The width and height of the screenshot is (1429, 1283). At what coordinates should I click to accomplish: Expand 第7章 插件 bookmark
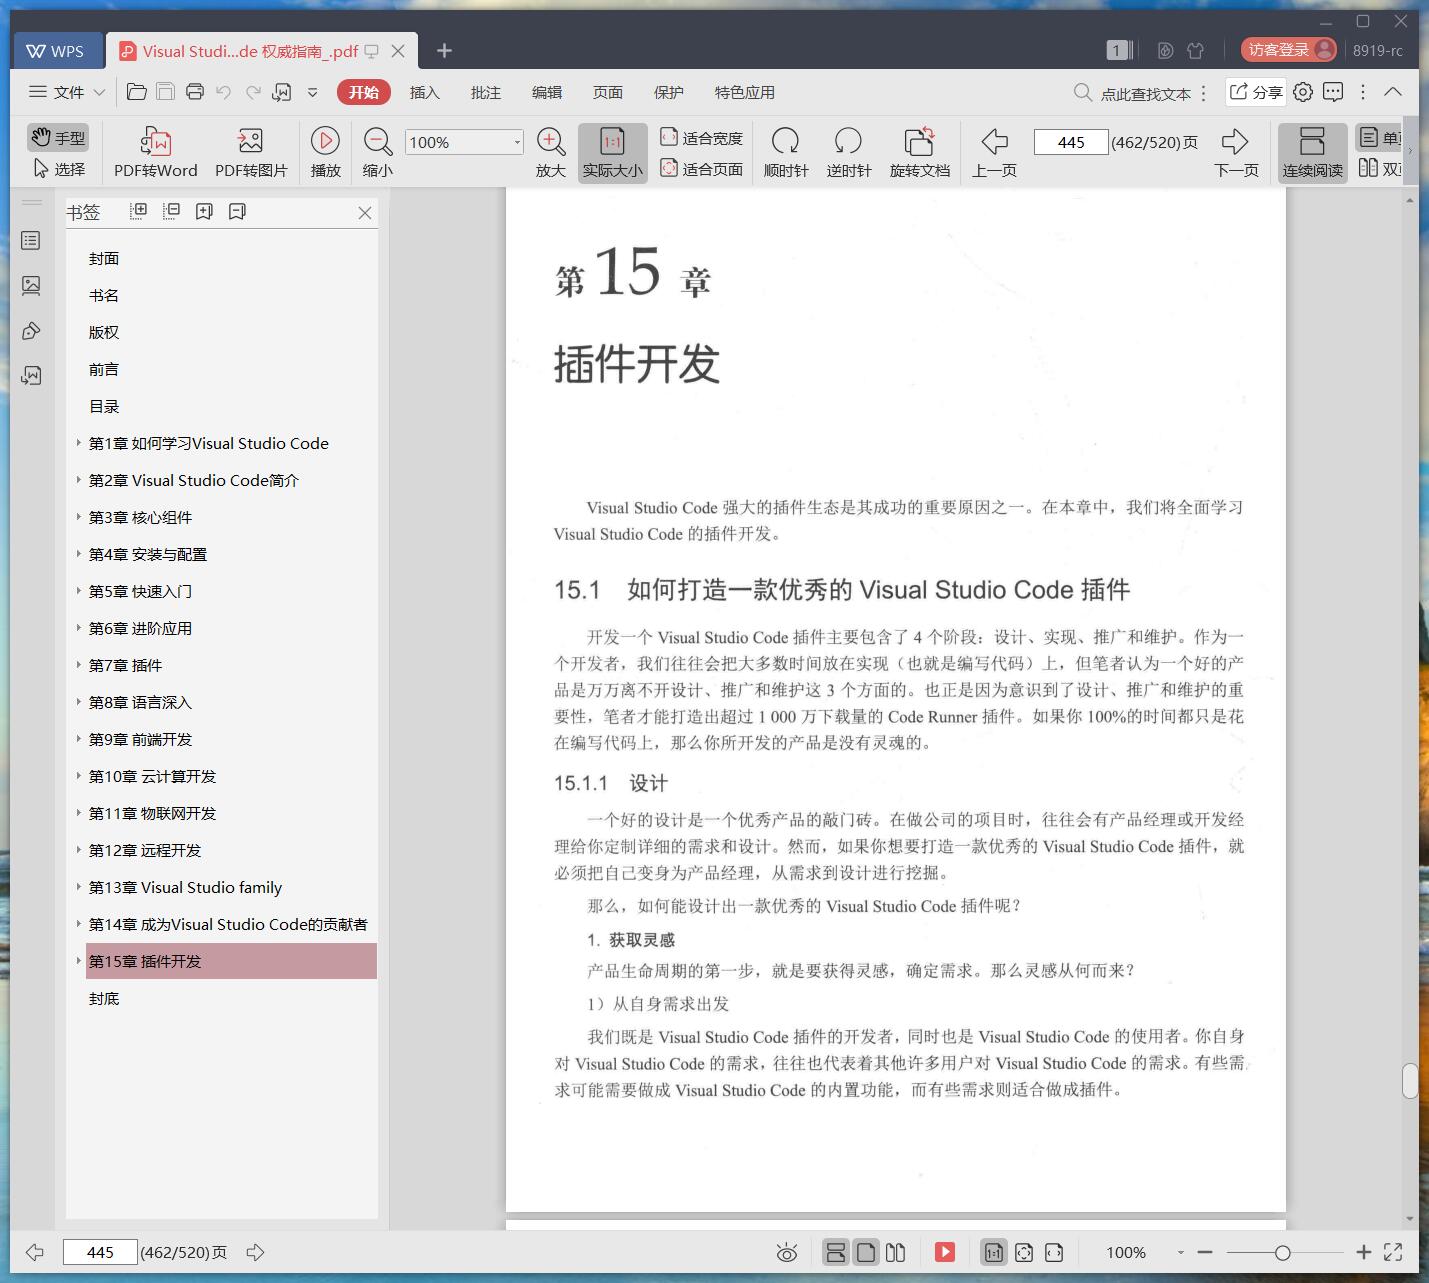pos(79,664)
